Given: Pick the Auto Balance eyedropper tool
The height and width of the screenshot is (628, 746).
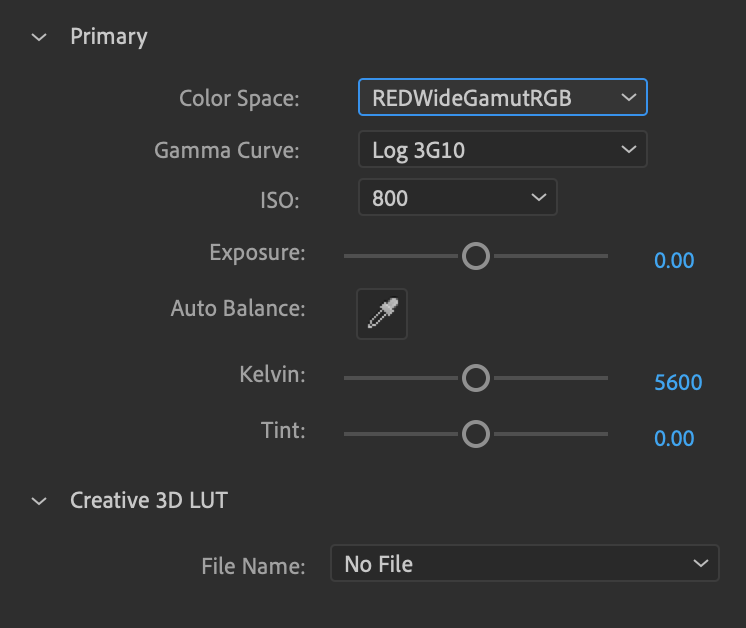Looking at the screenshot, I should (x=382, y=314).
